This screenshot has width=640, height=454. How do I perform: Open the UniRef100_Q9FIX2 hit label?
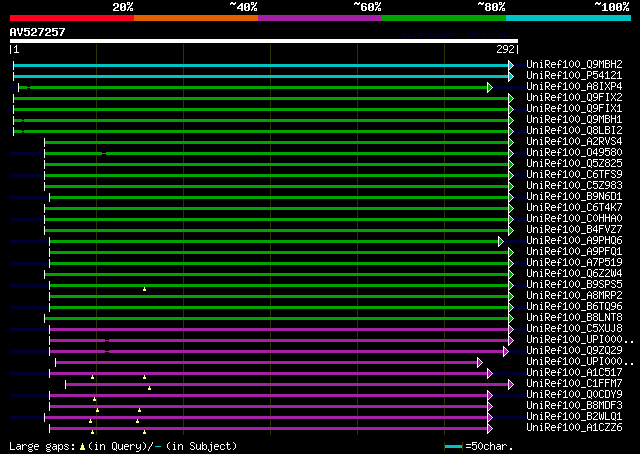tap(574, 98)
